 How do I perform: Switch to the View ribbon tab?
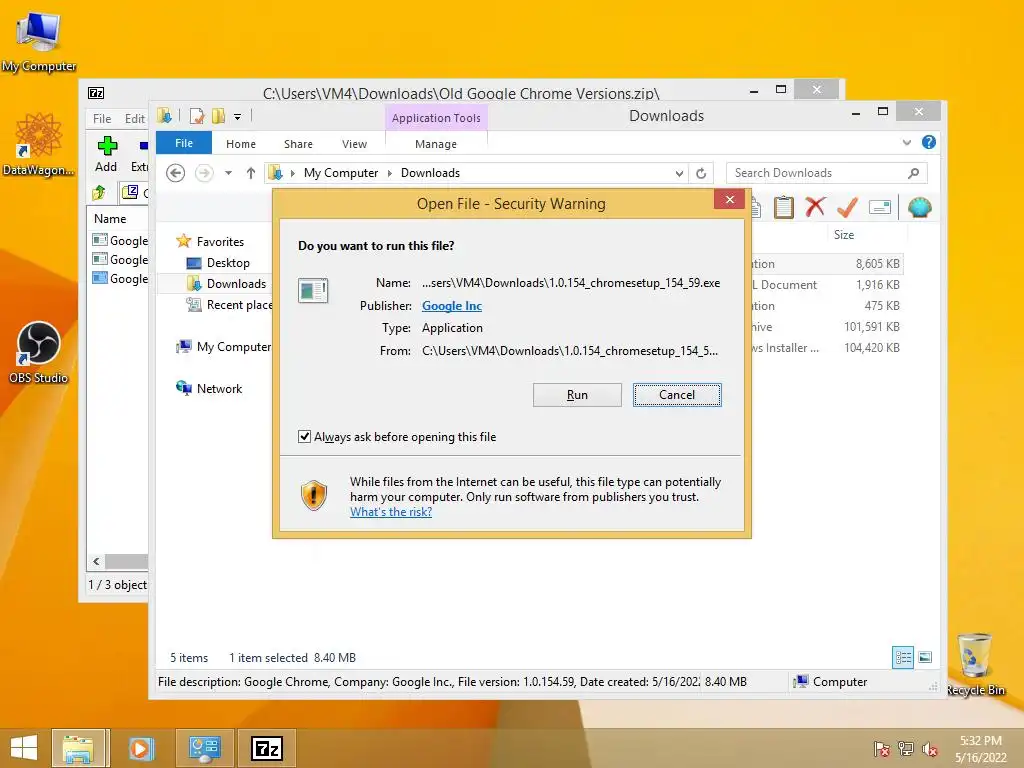coord(354,144)
